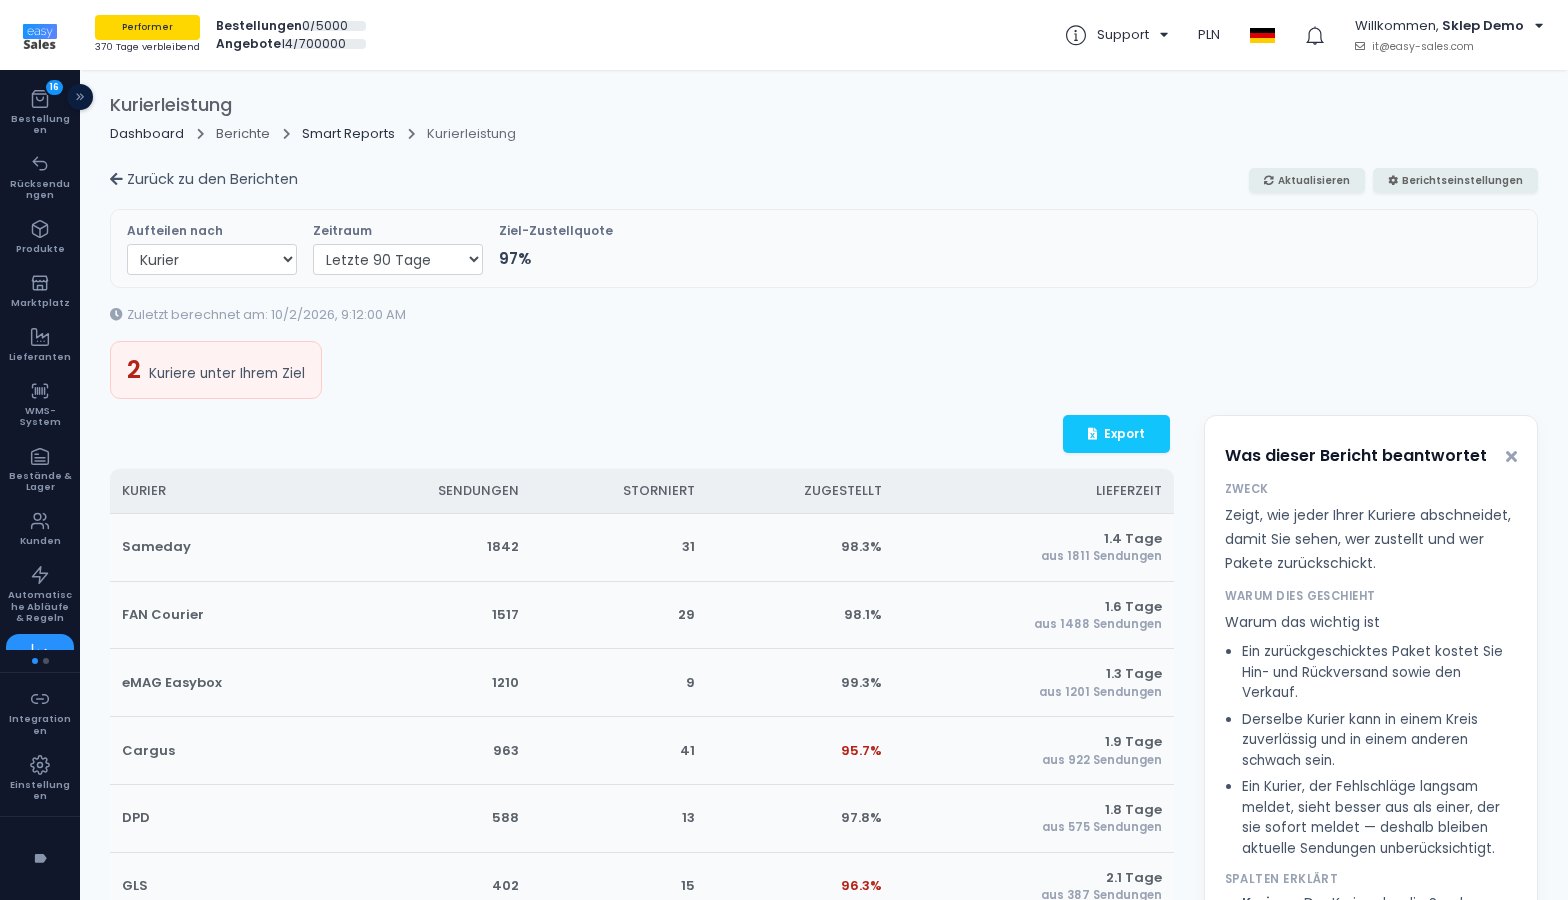The width and height of the screenshot is (1568, 900).
Task: Open Einstellungen in the sidebar
Action: tap(40, 778)
